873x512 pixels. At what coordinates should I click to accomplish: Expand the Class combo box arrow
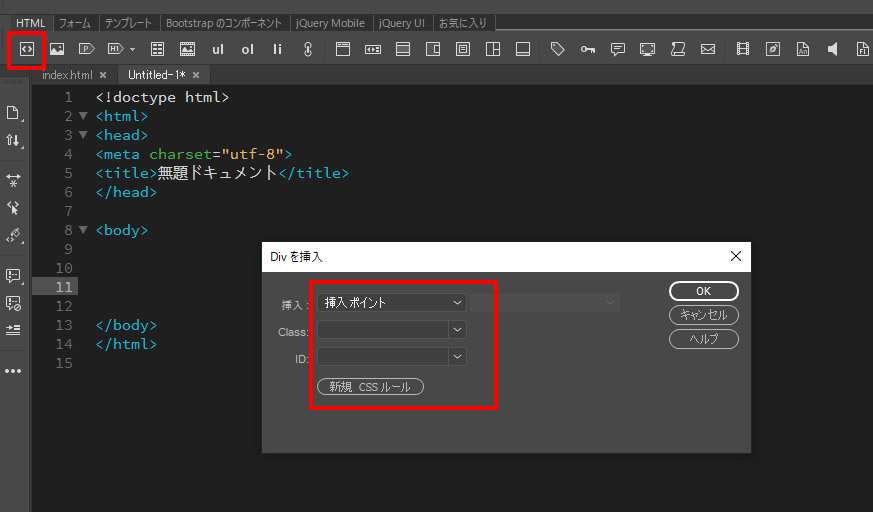(x=457, y=329)
